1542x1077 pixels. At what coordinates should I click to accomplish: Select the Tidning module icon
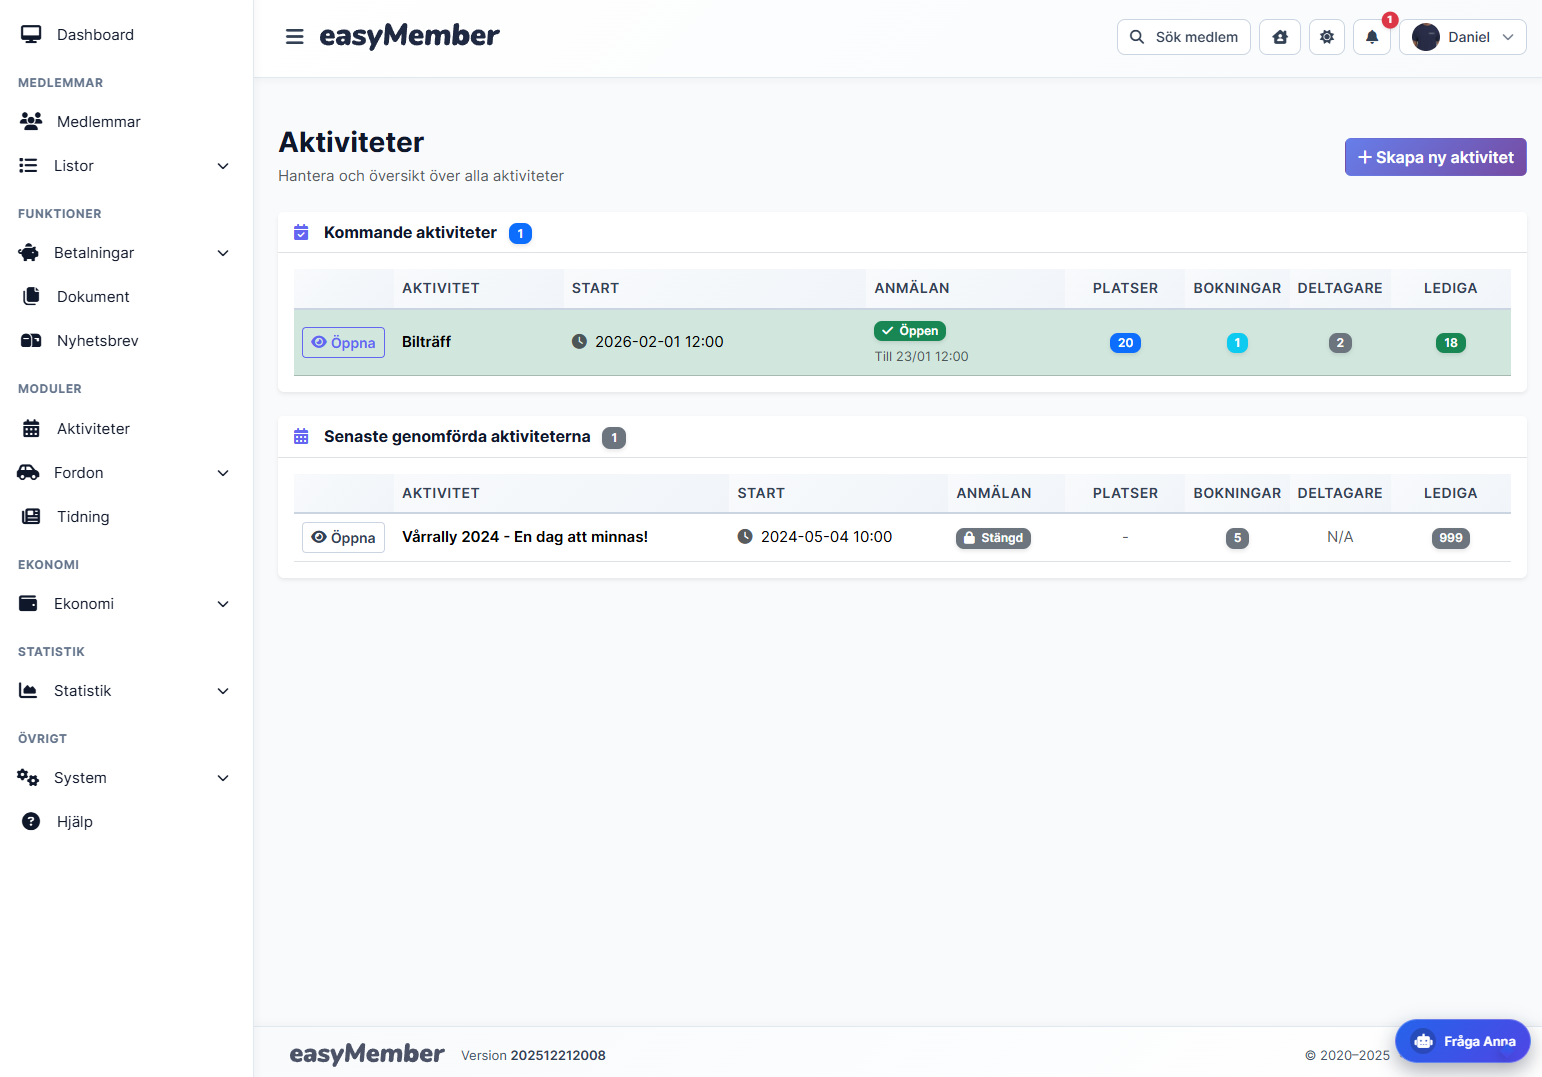tap(30, 516)
